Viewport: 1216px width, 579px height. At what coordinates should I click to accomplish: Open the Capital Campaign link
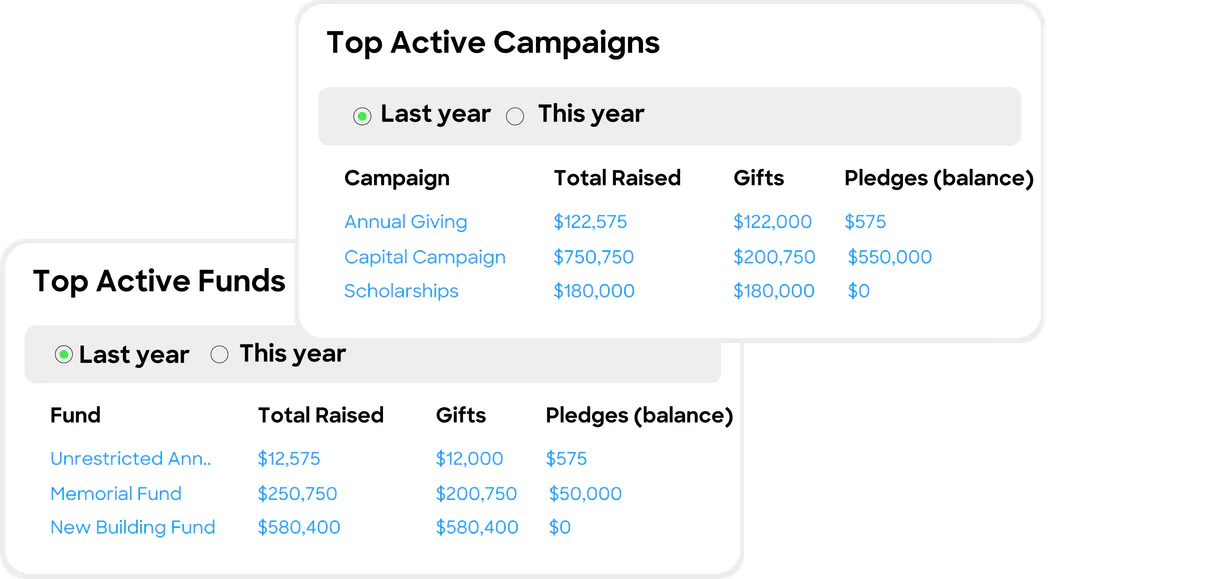point(424,257)
